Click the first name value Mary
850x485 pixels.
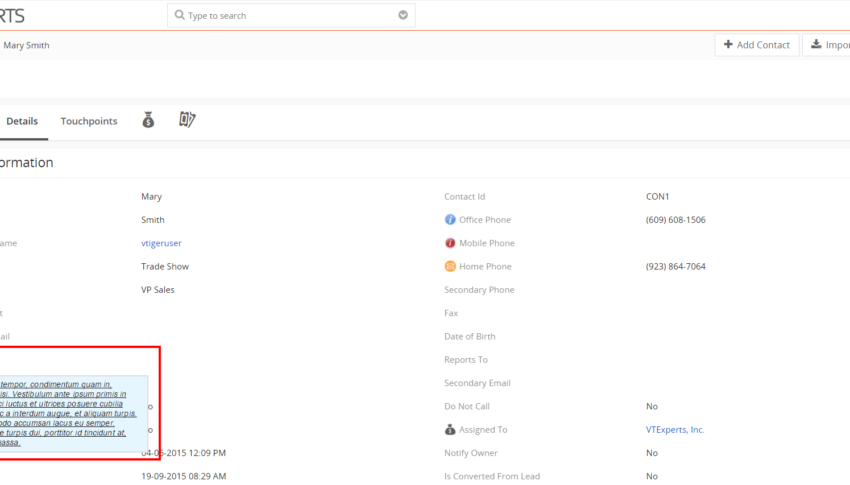(151, 196)
